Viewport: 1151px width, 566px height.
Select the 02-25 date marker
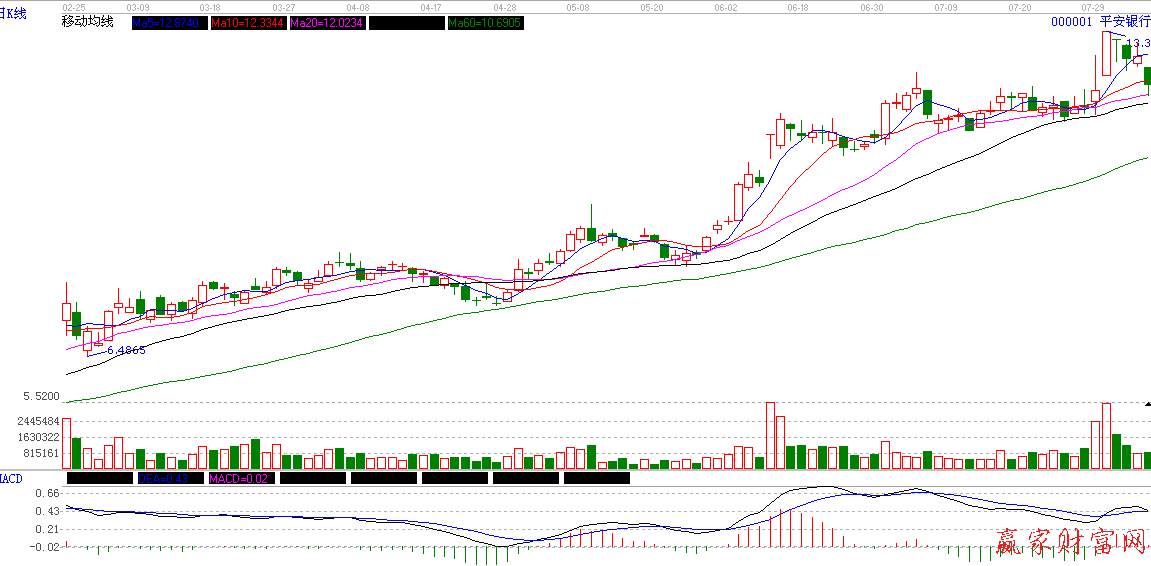(74, 7)
